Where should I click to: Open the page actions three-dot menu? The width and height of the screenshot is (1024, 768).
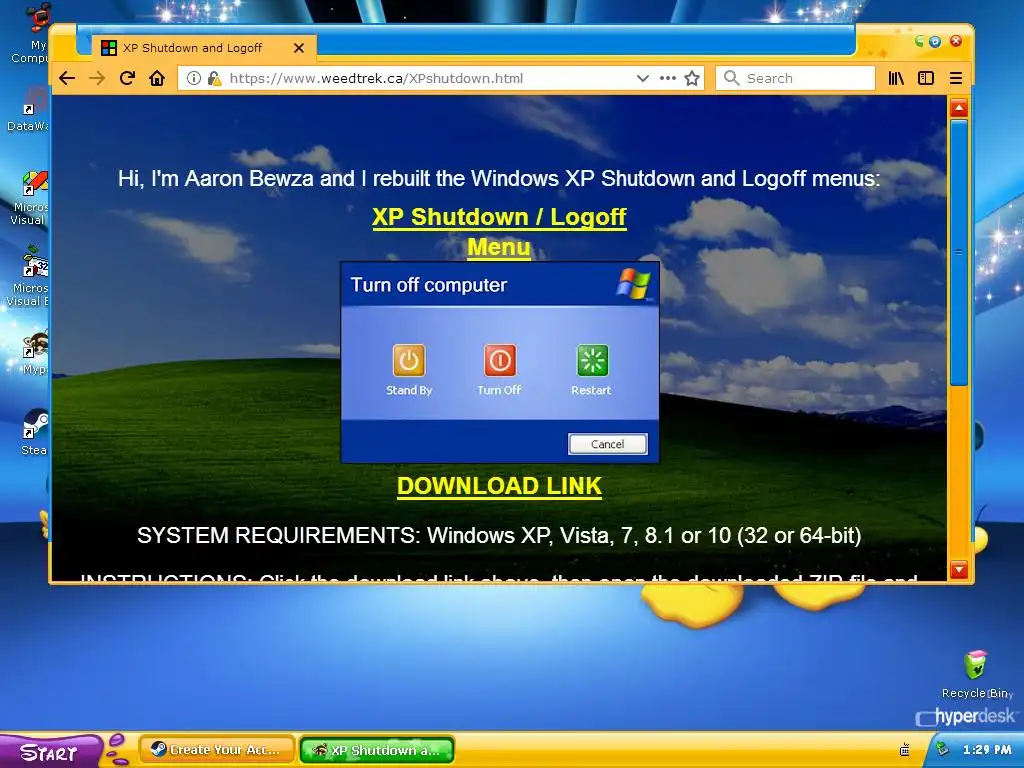coord(667,78)
